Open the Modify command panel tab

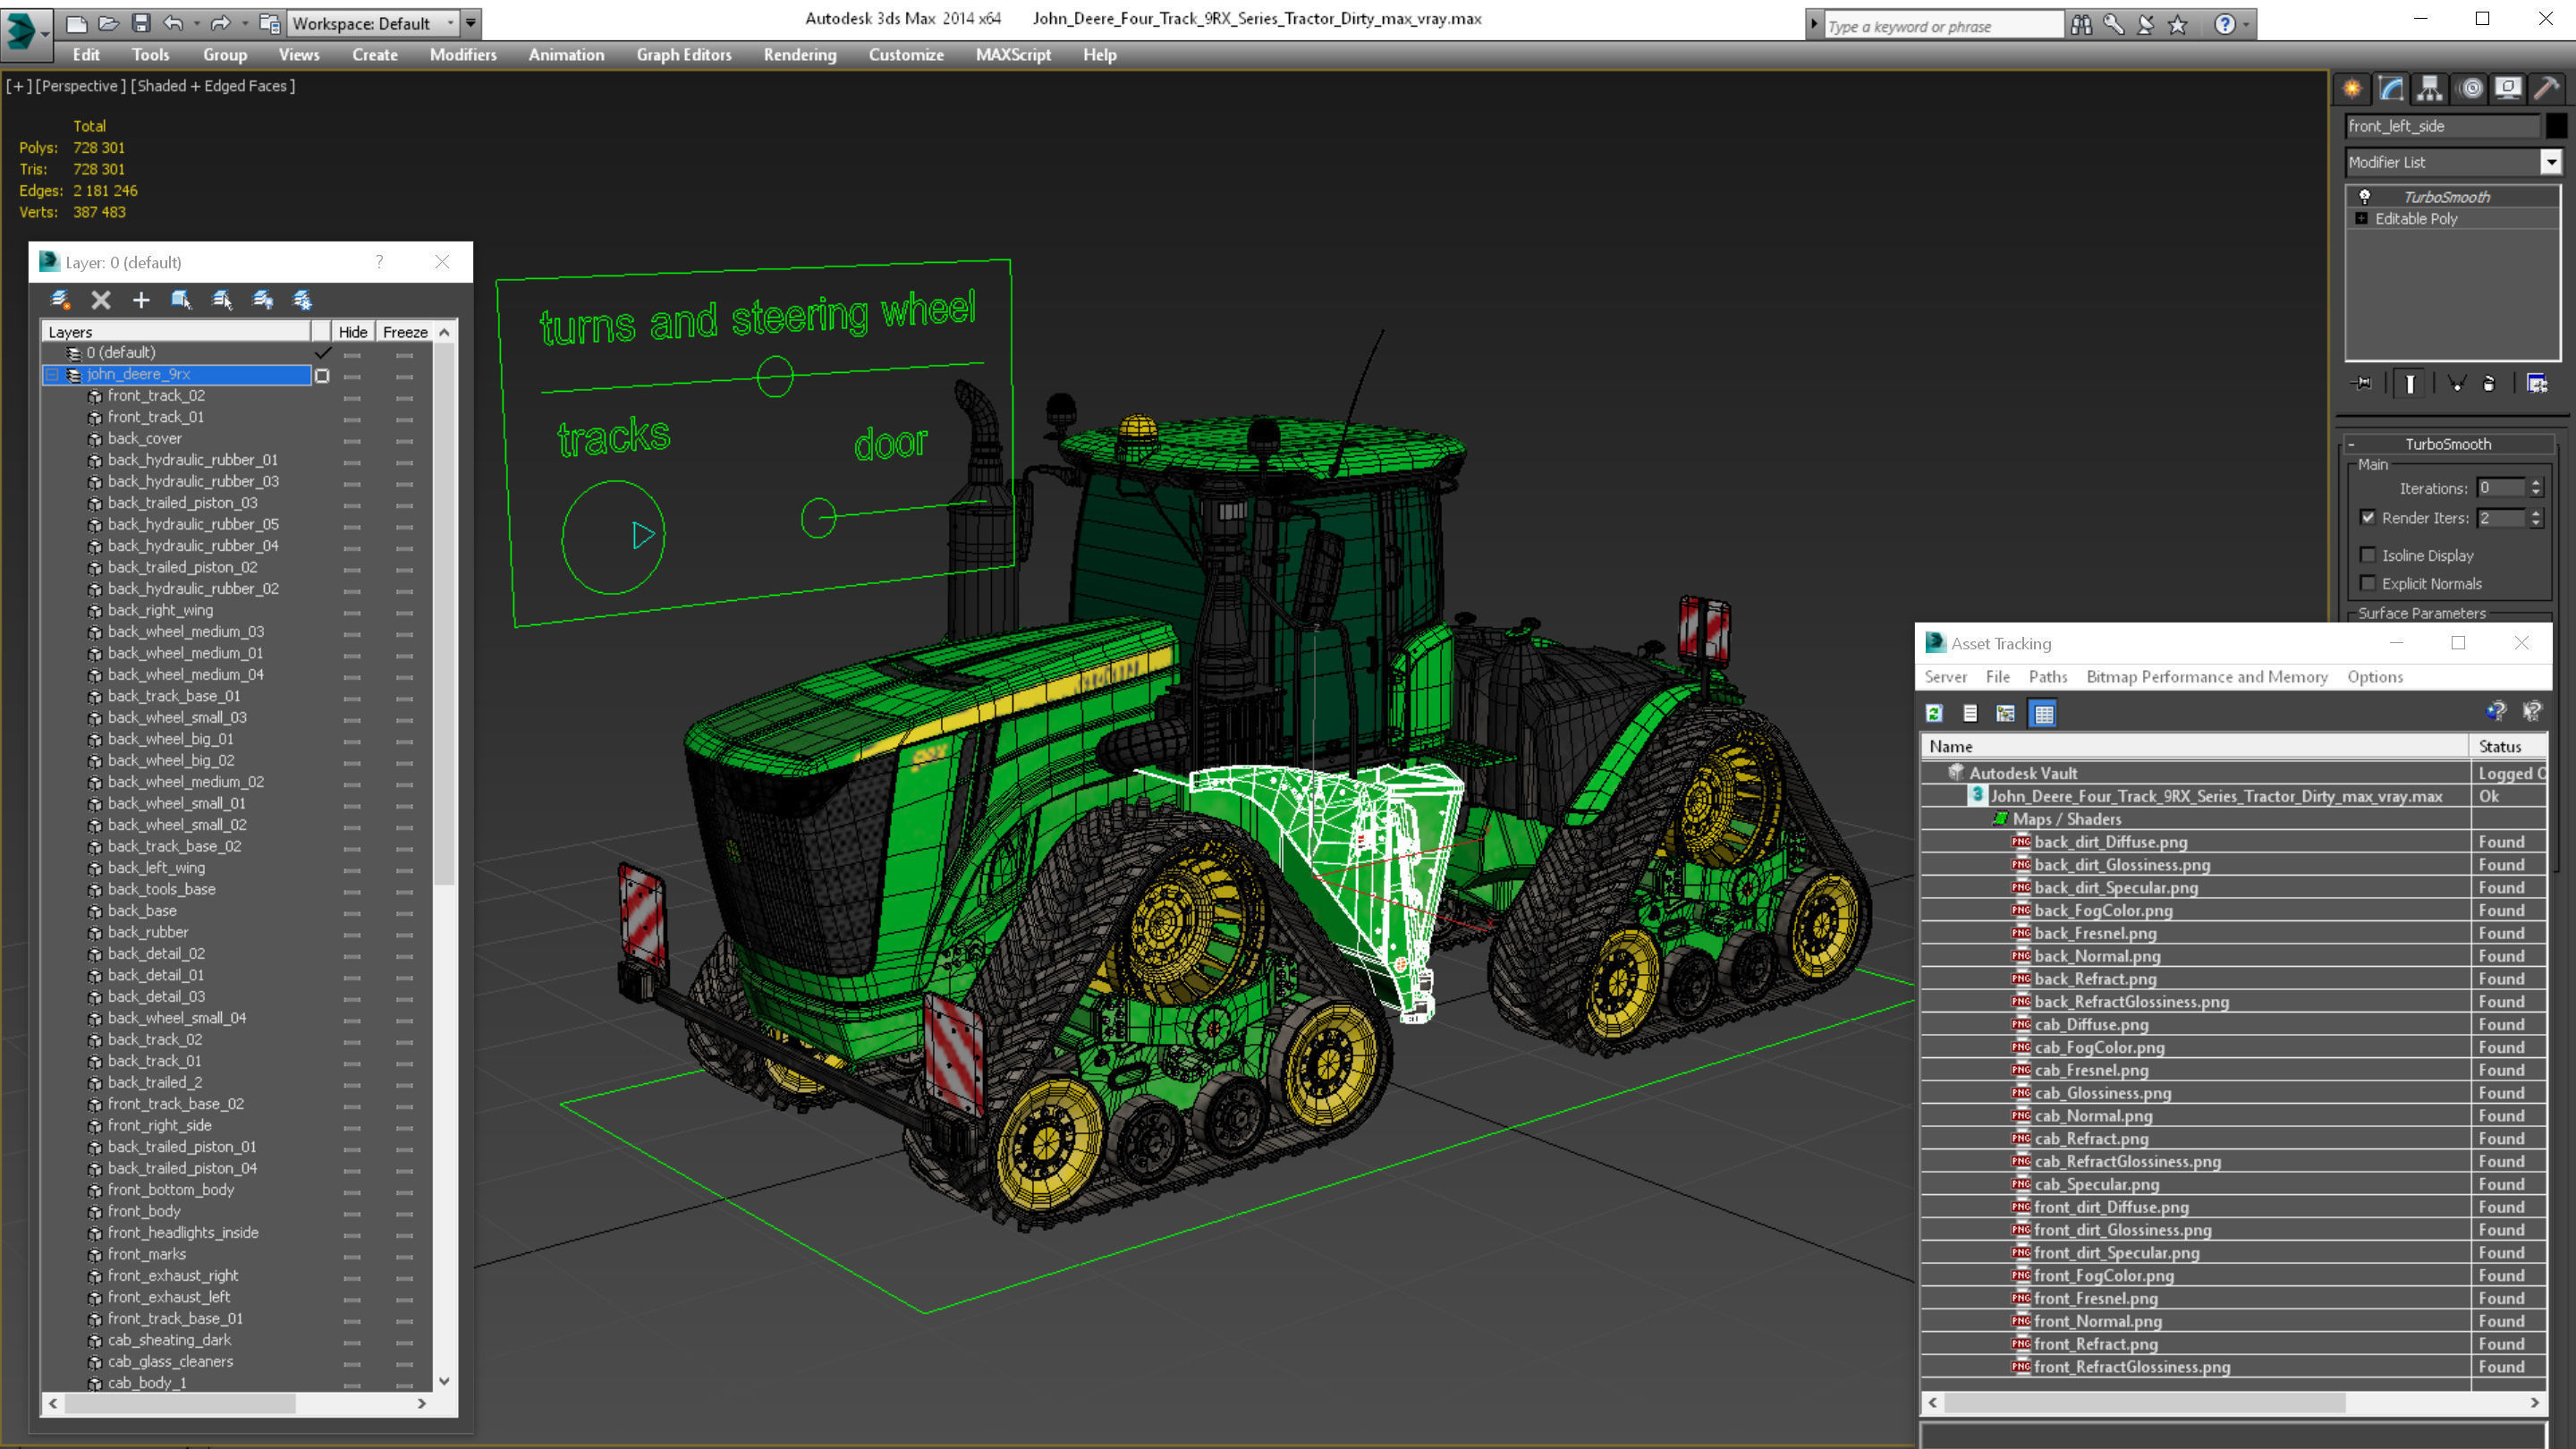click(2391, 88)
